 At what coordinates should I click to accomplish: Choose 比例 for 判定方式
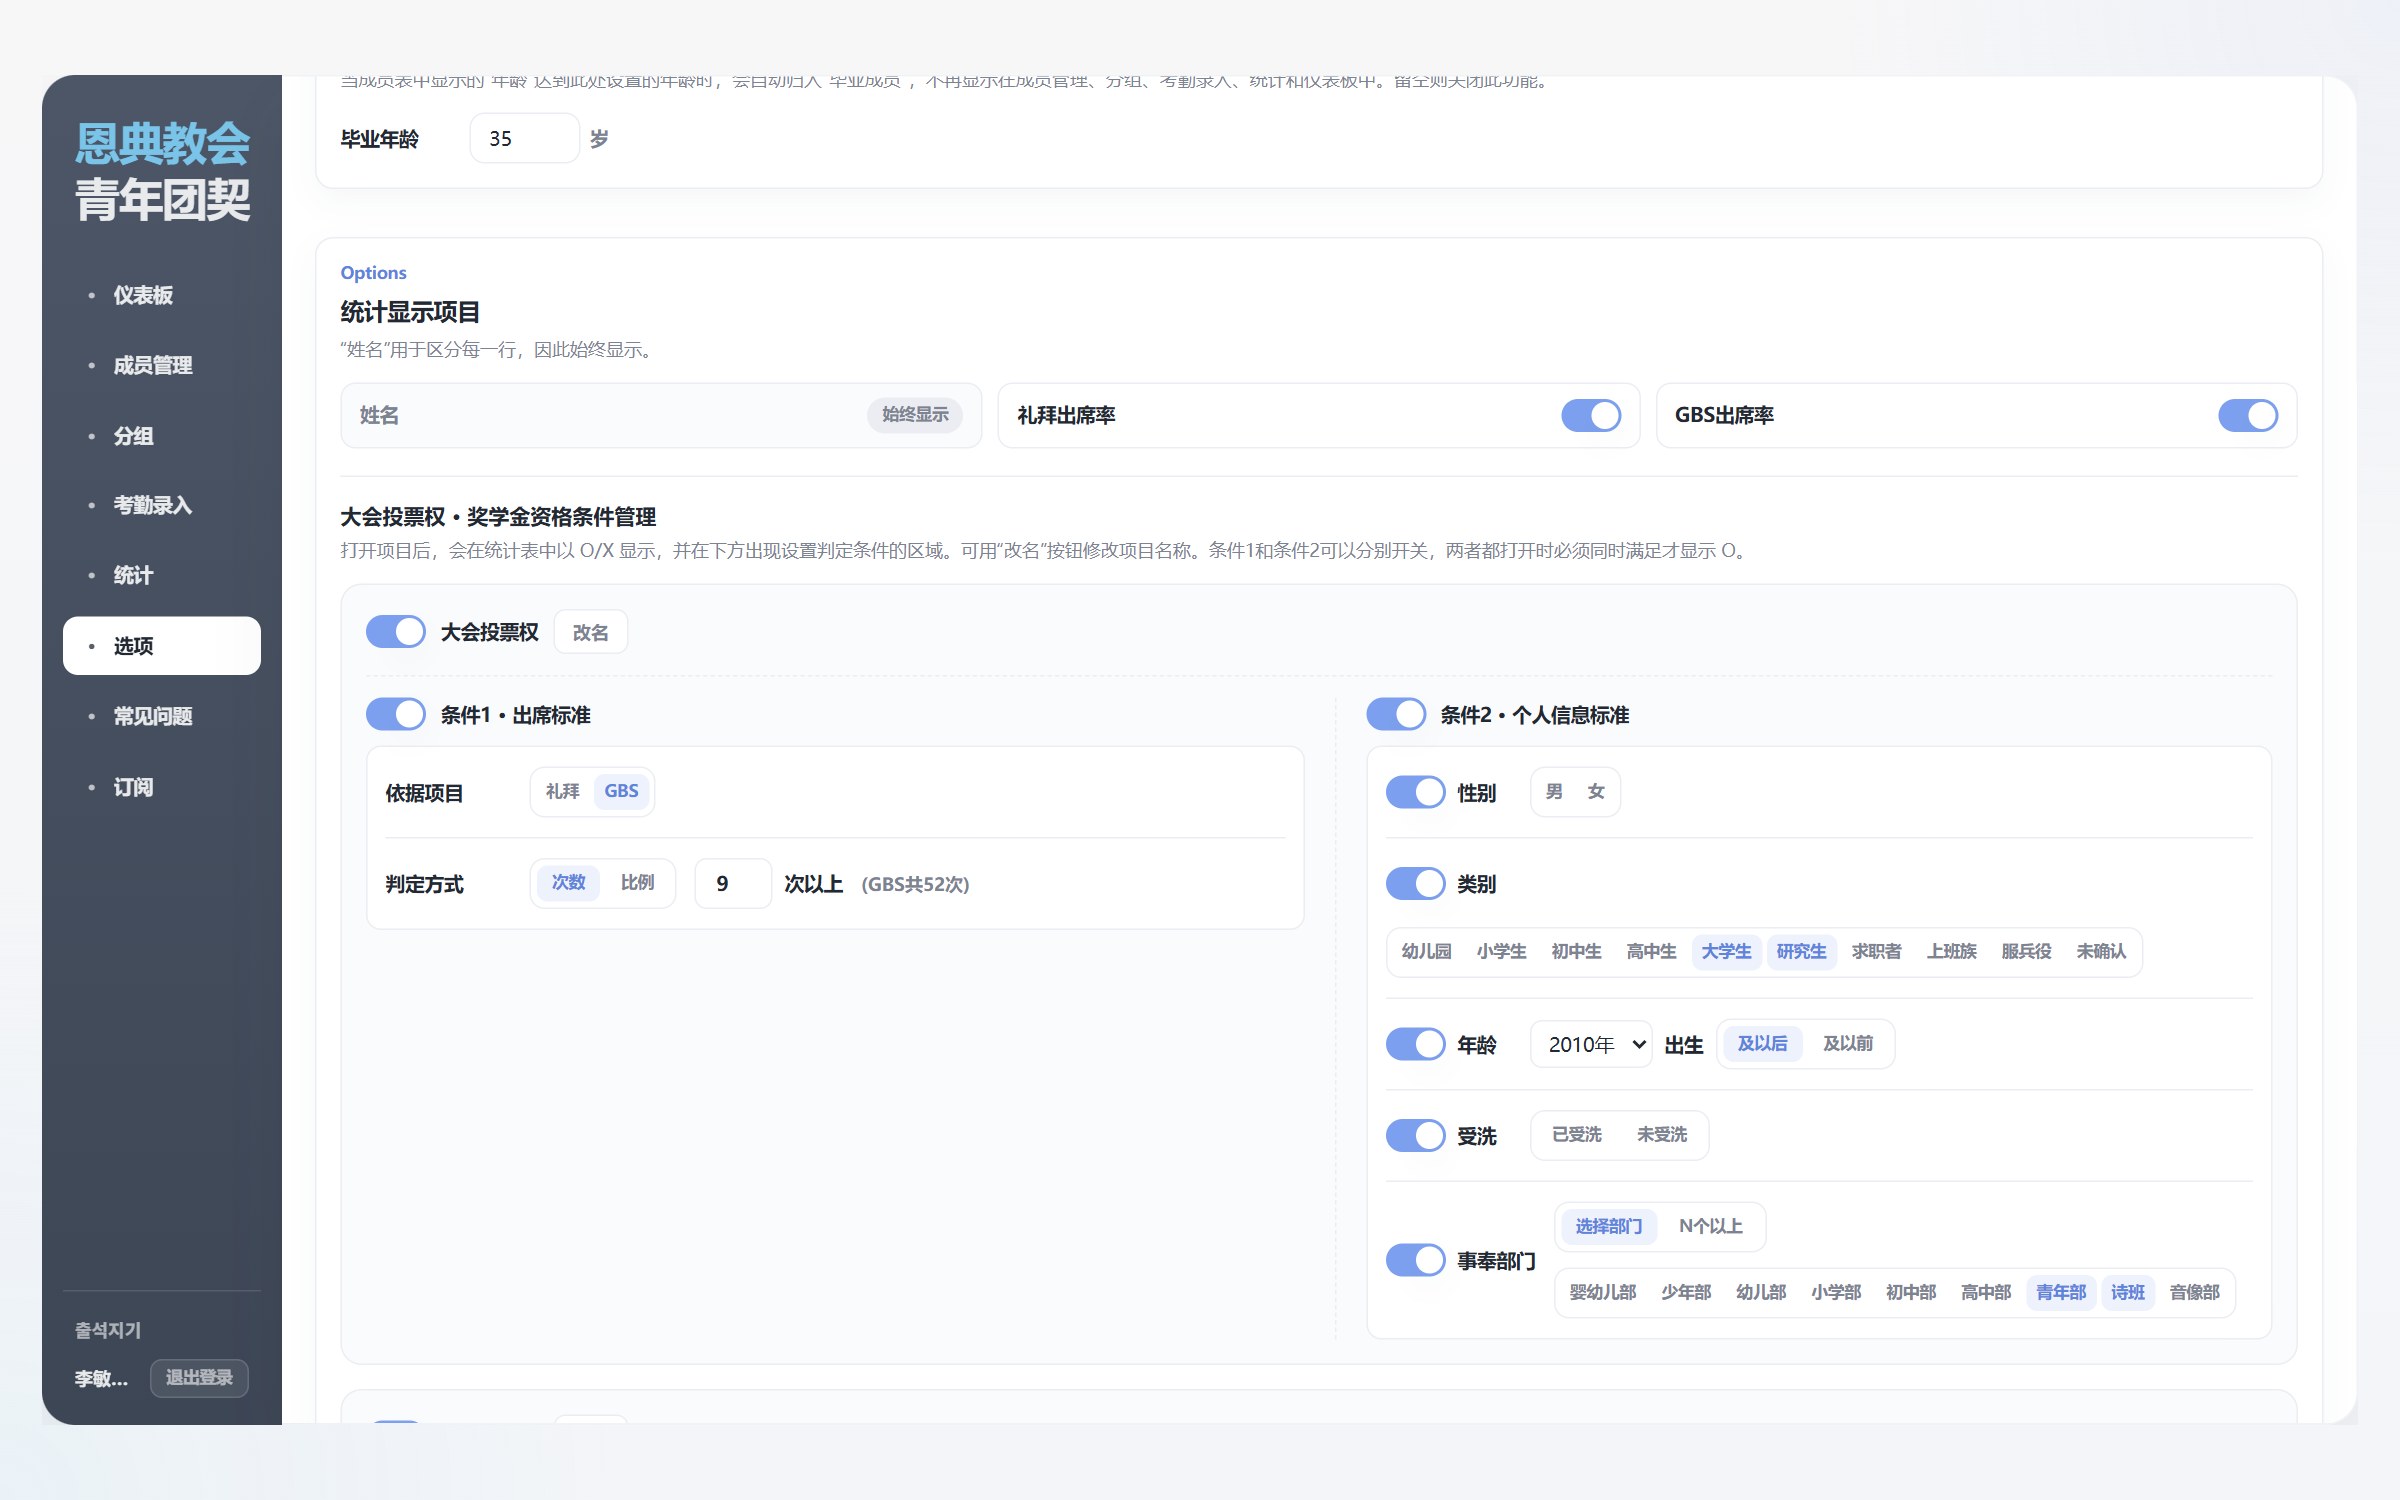[x=637, y=882]
